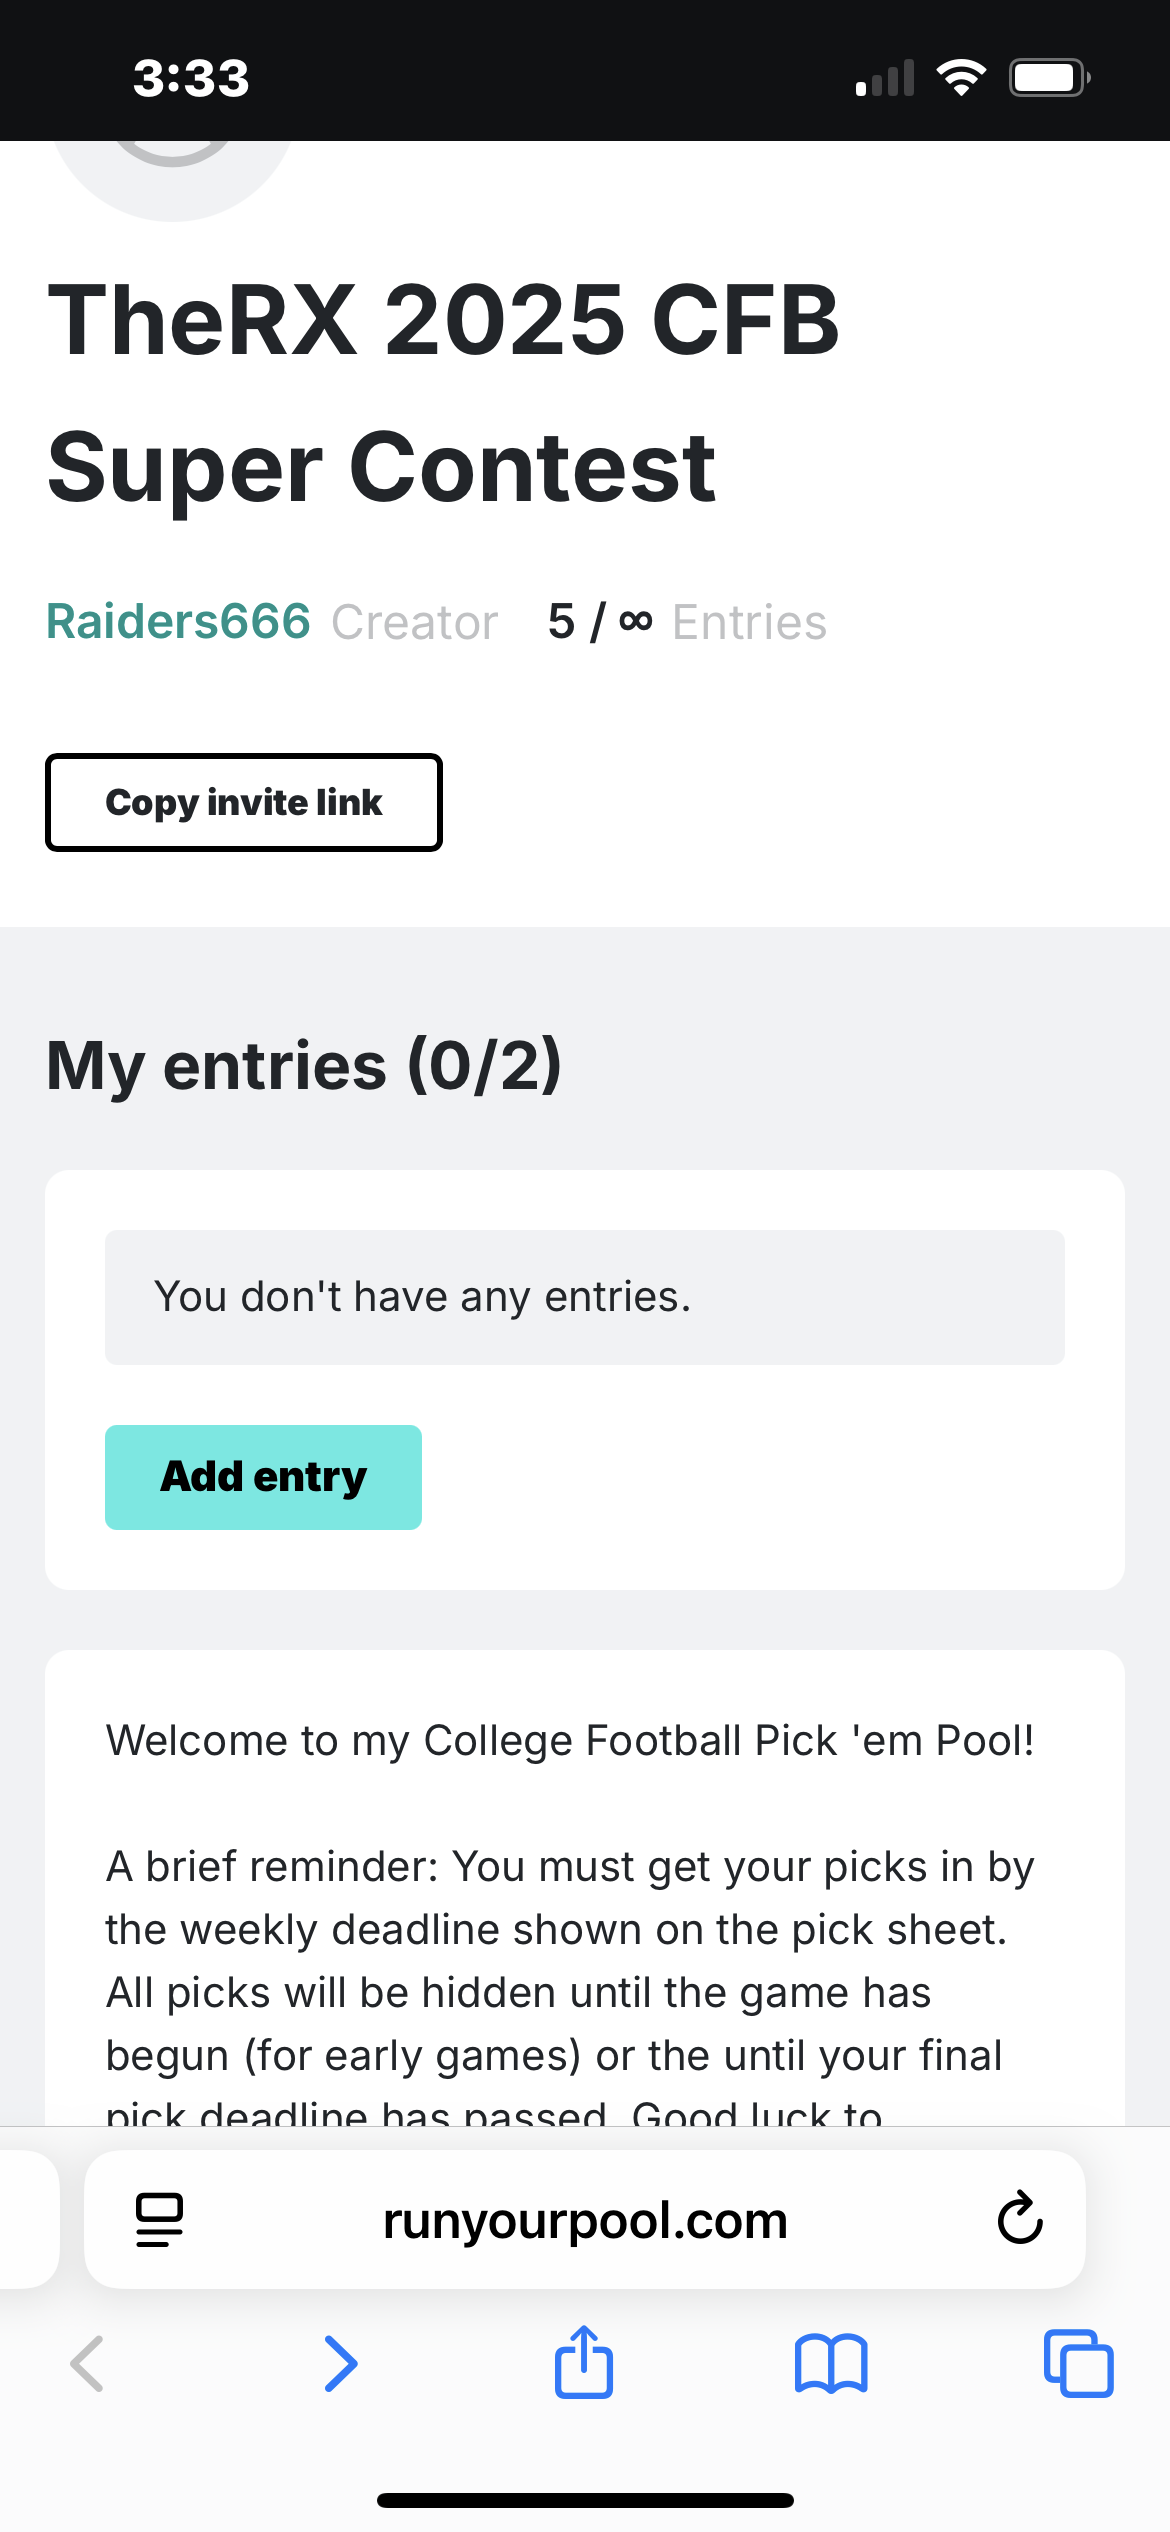This screenshot has height=2532, width=1170.
Task: Tap the Share icon in Safari toolbar
Action: tap(584, 2362)
